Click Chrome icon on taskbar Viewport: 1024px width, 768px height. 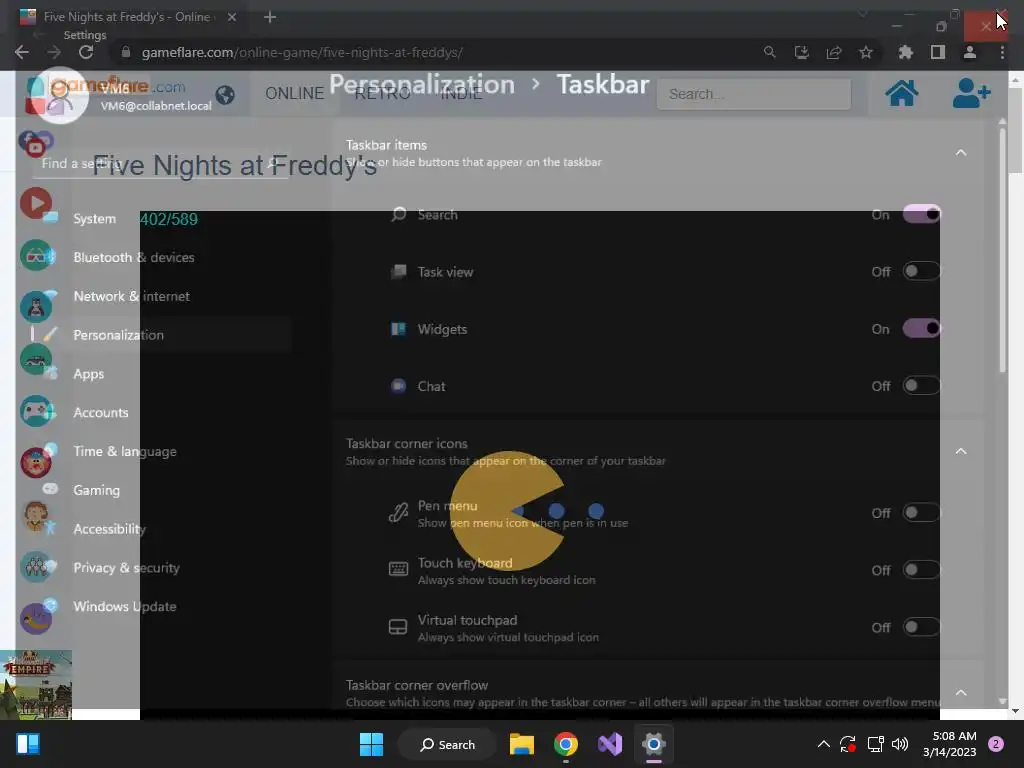pyautogui.click(x=566, y=744)
